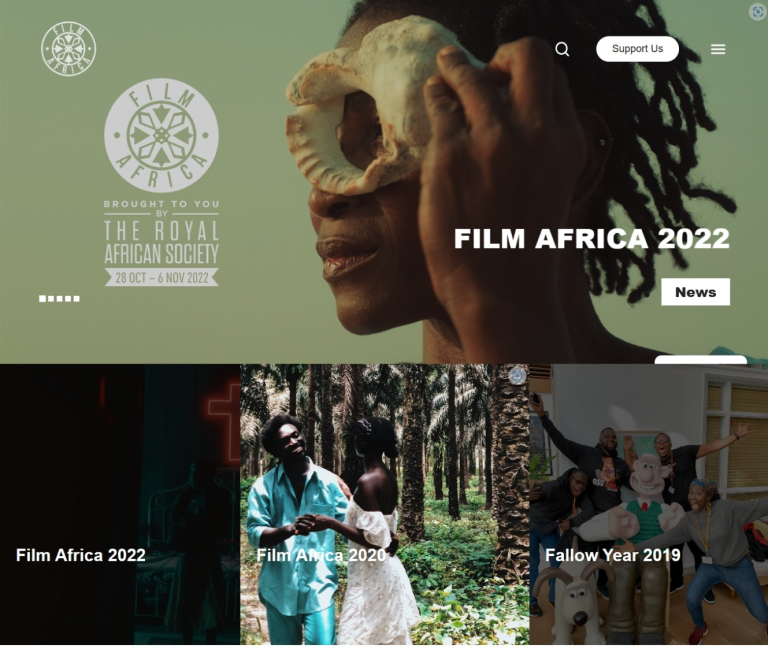
Task: Open the Fallow Year 2019 tile
Action: pos(648,504)
